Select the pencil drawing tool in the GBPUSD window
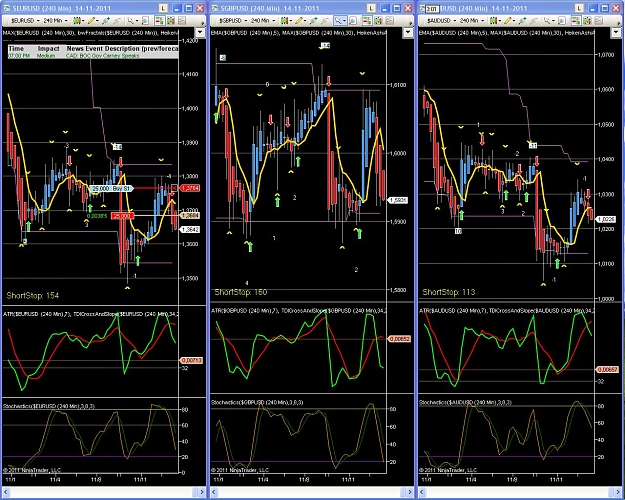Screen dimensions: 625x500 (301, 20)
